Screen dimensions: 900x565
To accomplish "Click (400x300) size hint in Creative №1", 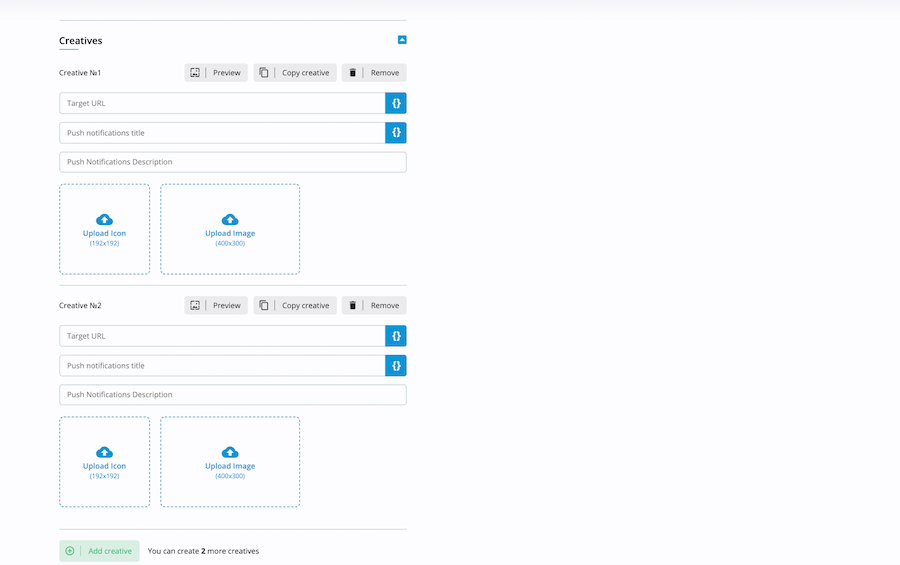I will [230, 243].
